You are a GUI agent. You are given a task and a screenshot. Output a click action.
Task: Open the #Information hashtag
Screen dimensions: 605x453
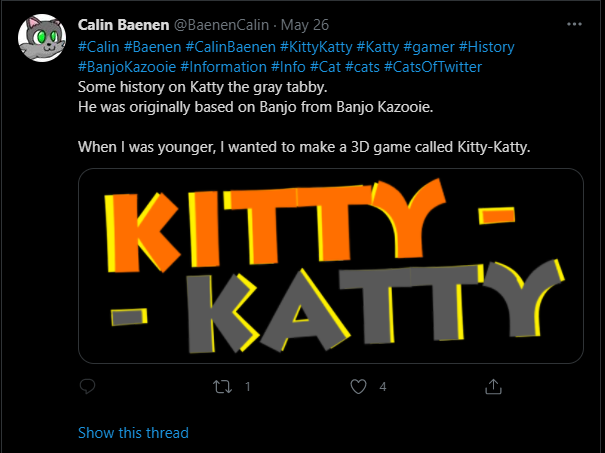click(223, 67)
